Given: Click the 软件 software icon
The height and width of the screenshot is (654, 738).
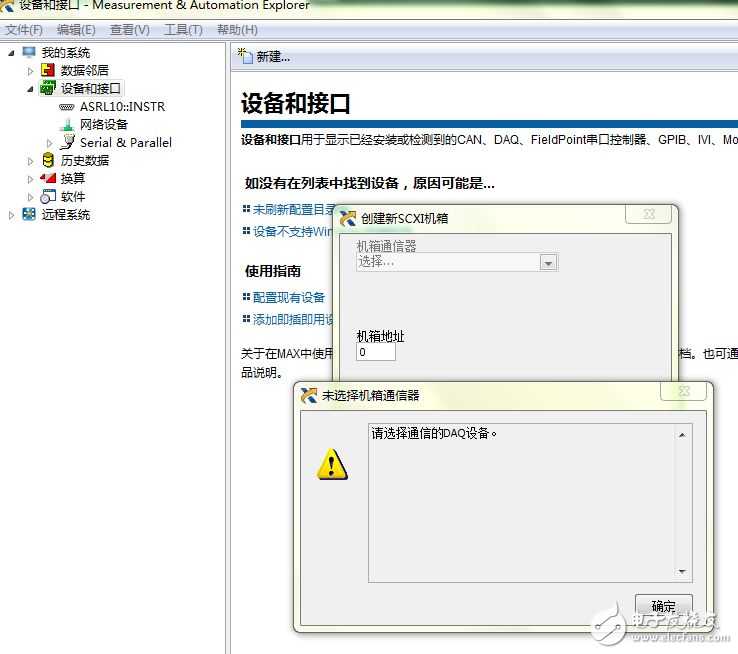Looking at the screenshot, I should click(48, 196).
